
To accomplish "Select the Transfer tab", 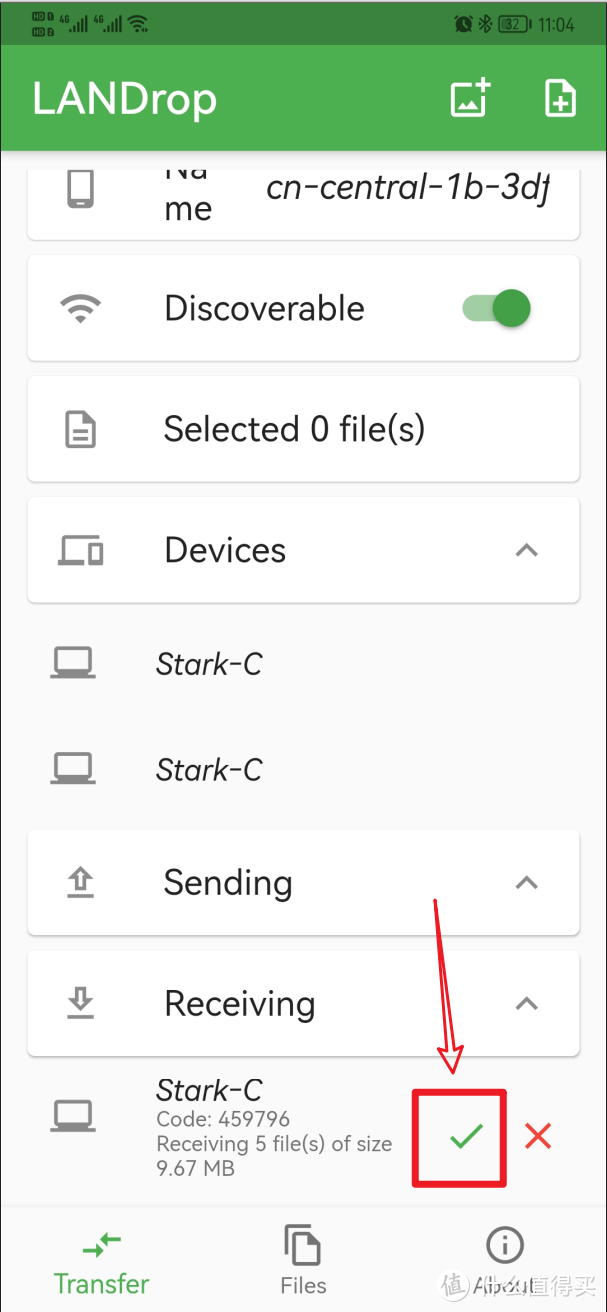I will coord(101,1260).
